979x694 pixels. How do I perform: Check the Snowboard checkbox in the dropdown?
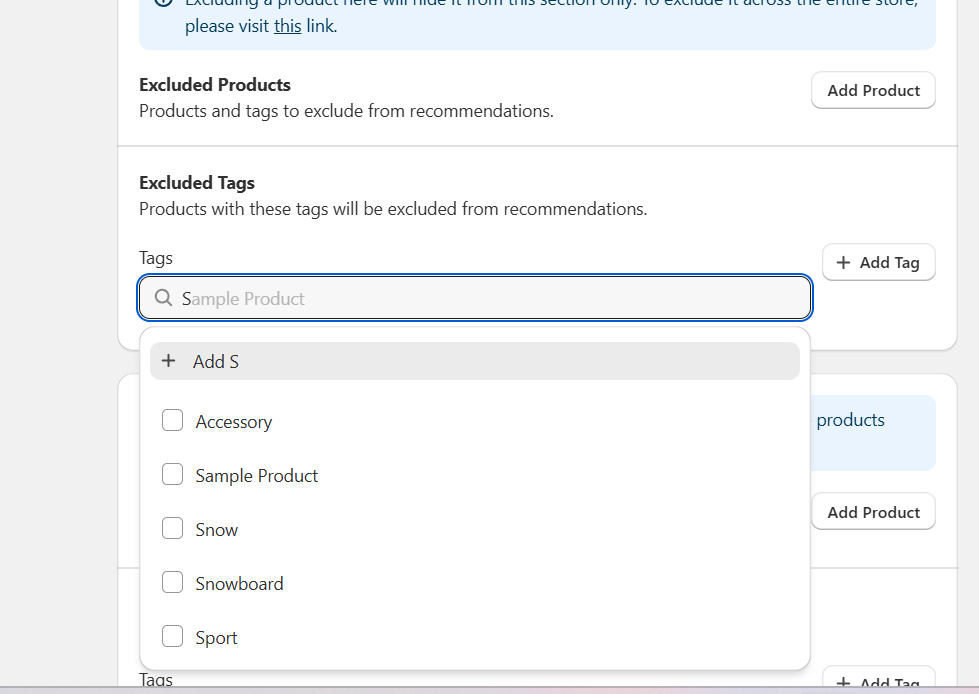[172, 582]
